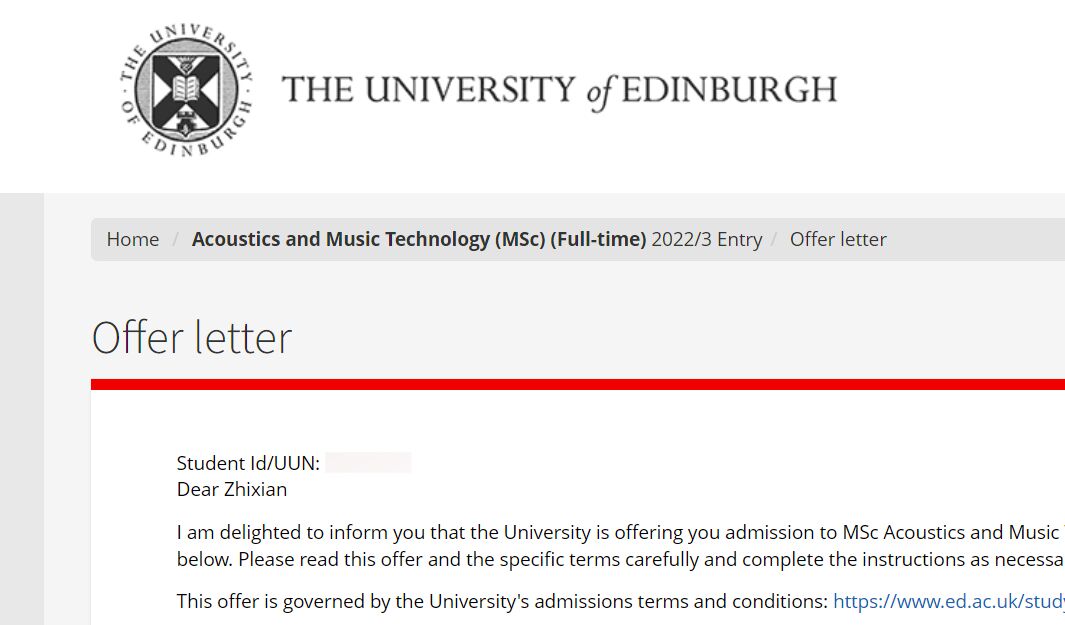Click the redacted Student Id value box
1065x625 pixels.
coord(368,463)
